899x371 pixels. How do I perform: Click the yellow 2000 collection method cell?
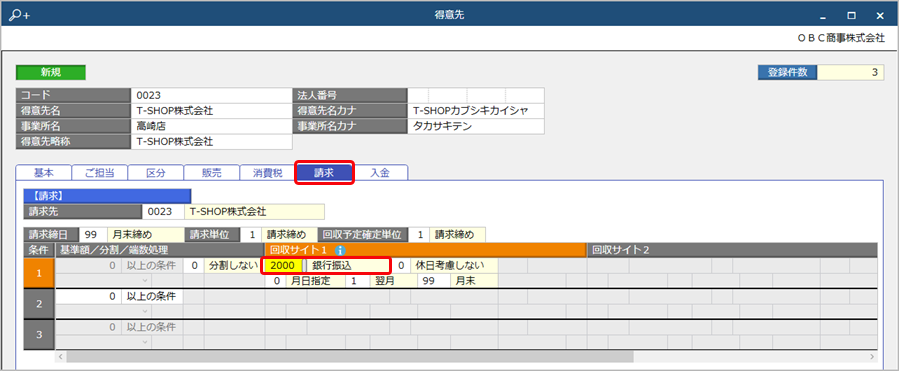click(x=283, y=265)
